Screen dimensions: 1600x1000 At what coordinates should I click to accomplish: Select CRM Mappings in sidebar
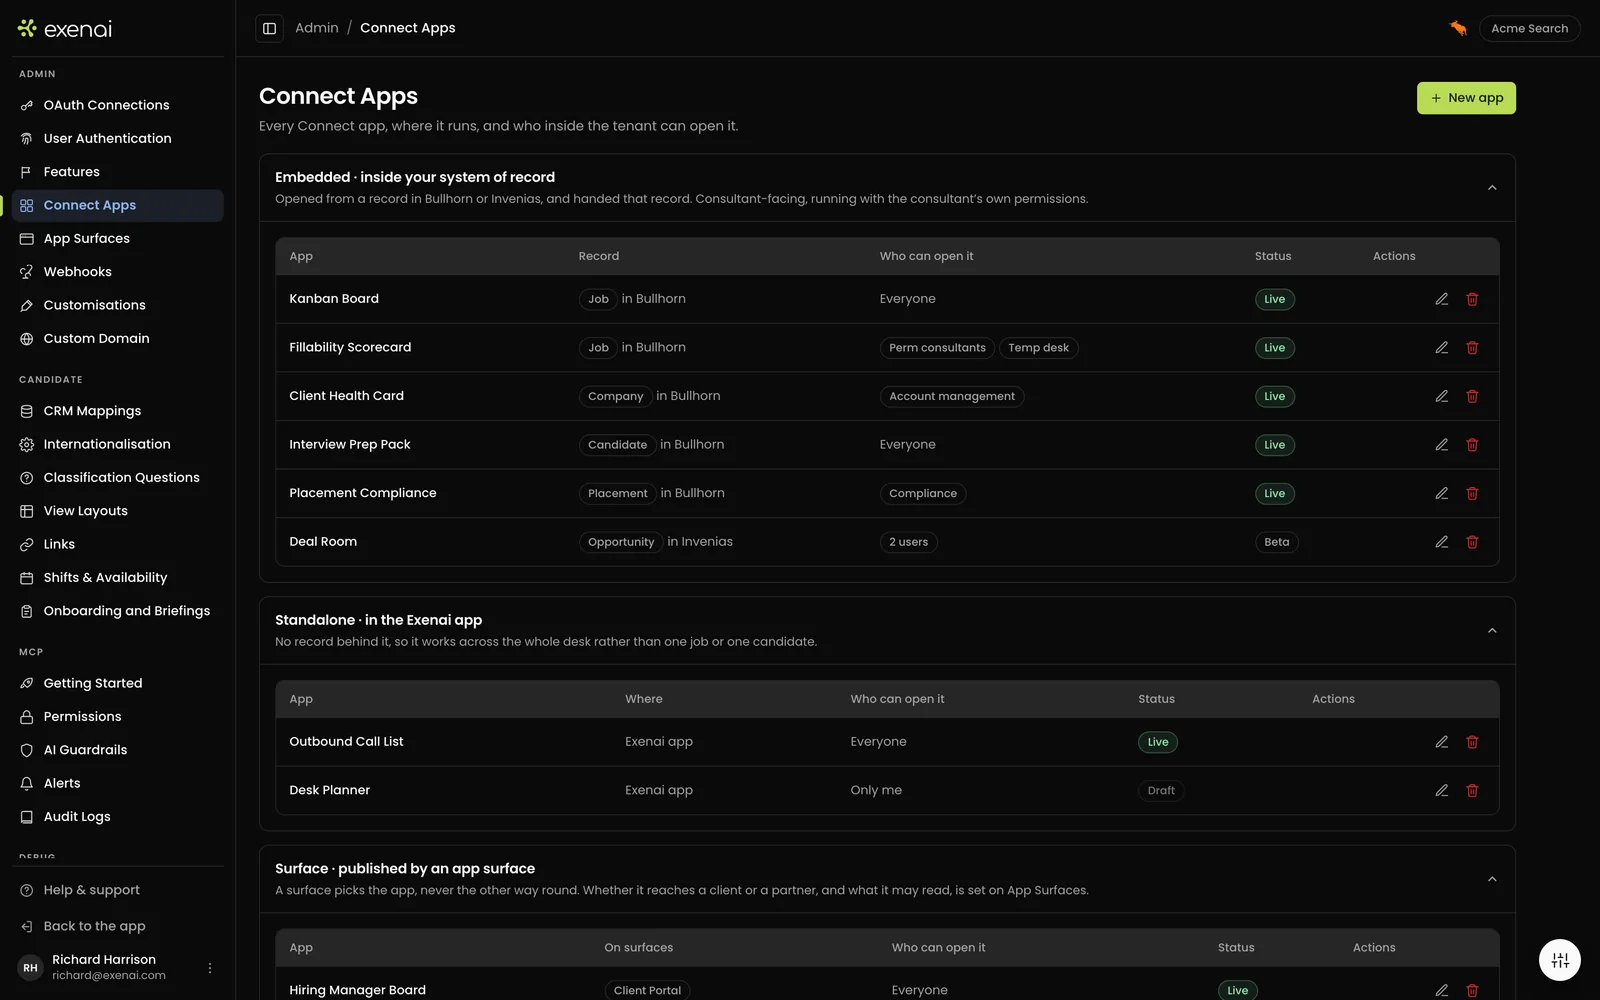coord(118,411)
